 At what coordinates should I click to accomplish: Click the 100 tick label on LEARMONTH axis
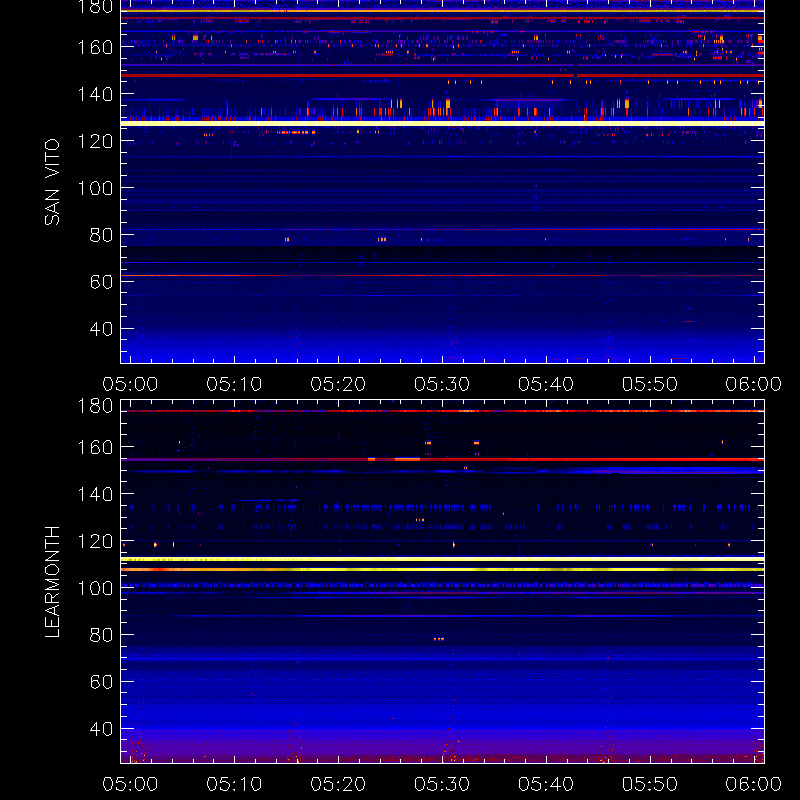pos(95,588)
